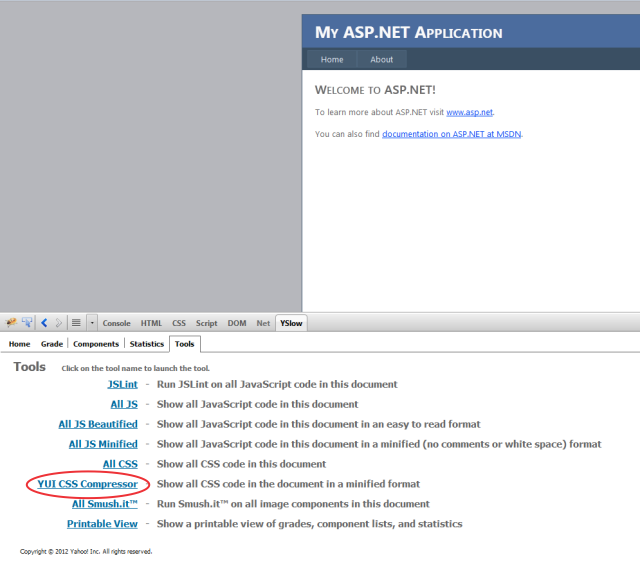
Task: Open the YSlow Components sub-tab
Action: tap(96, 344)
